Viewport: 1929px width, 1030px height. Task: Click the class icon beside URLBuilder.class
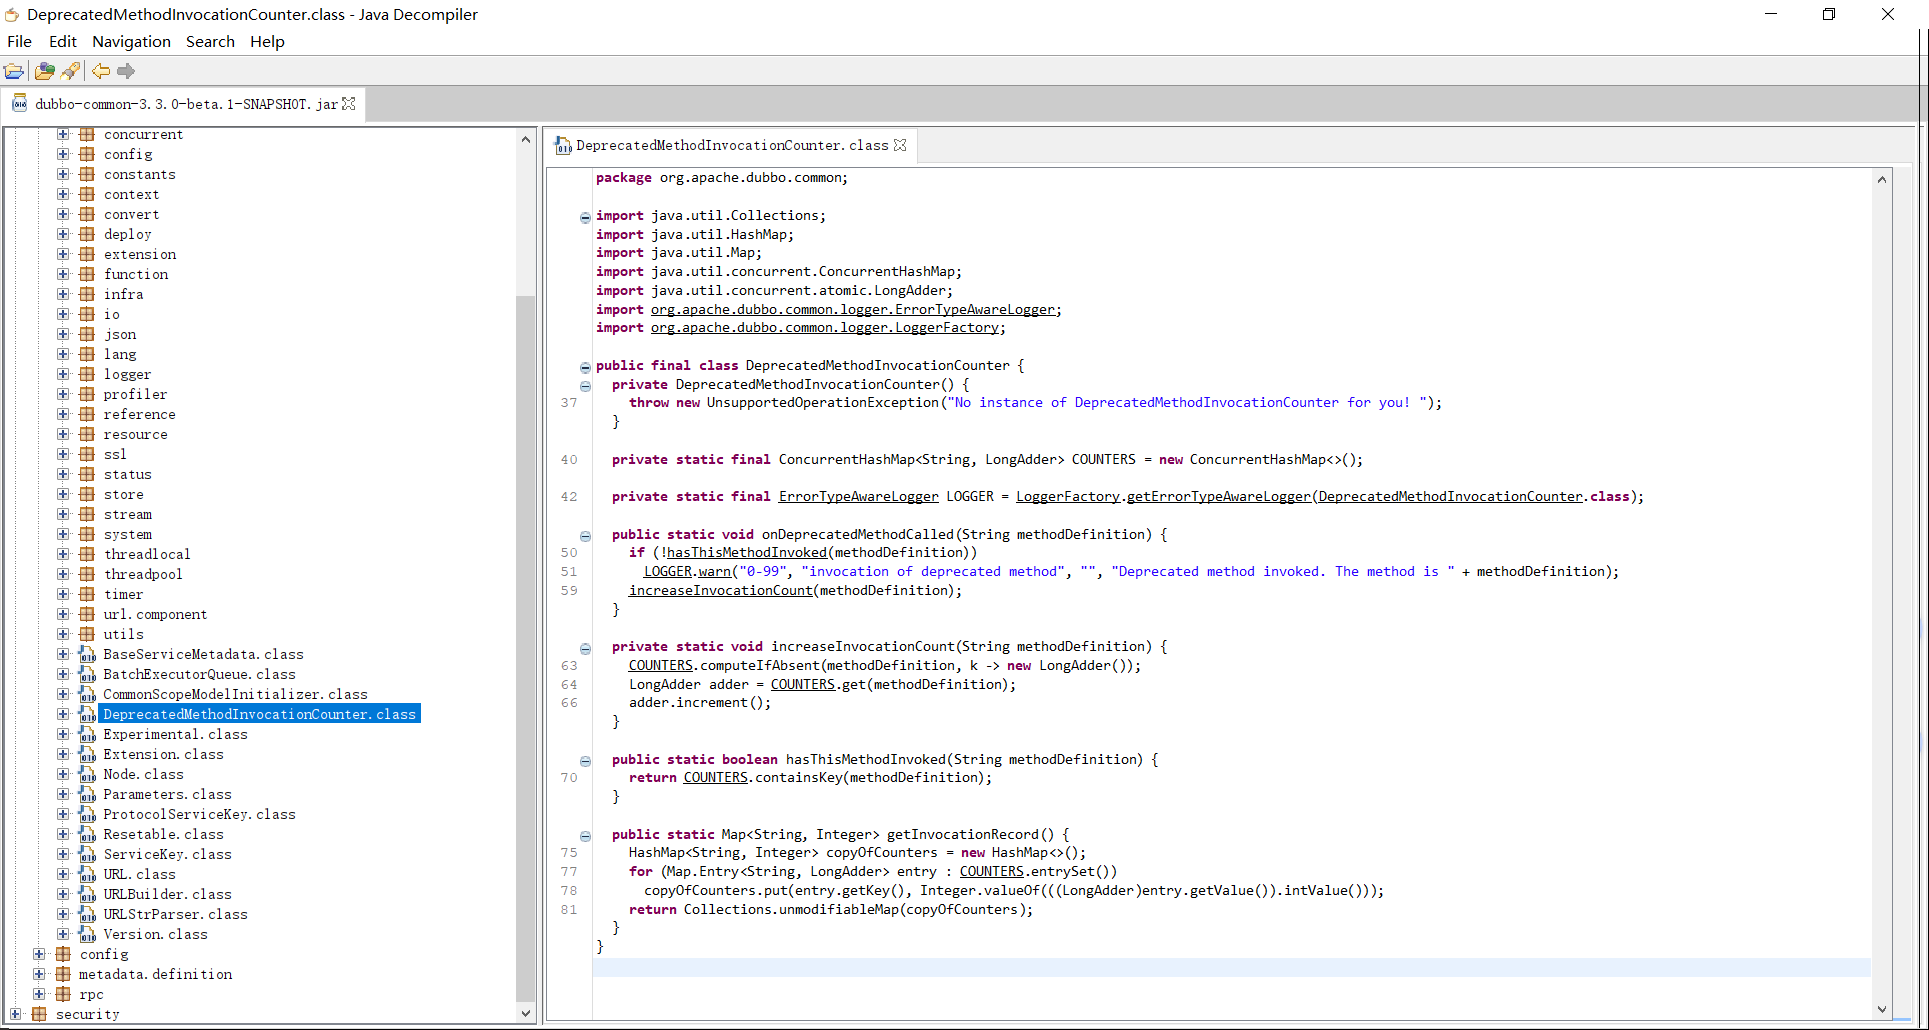pos(87,894)
